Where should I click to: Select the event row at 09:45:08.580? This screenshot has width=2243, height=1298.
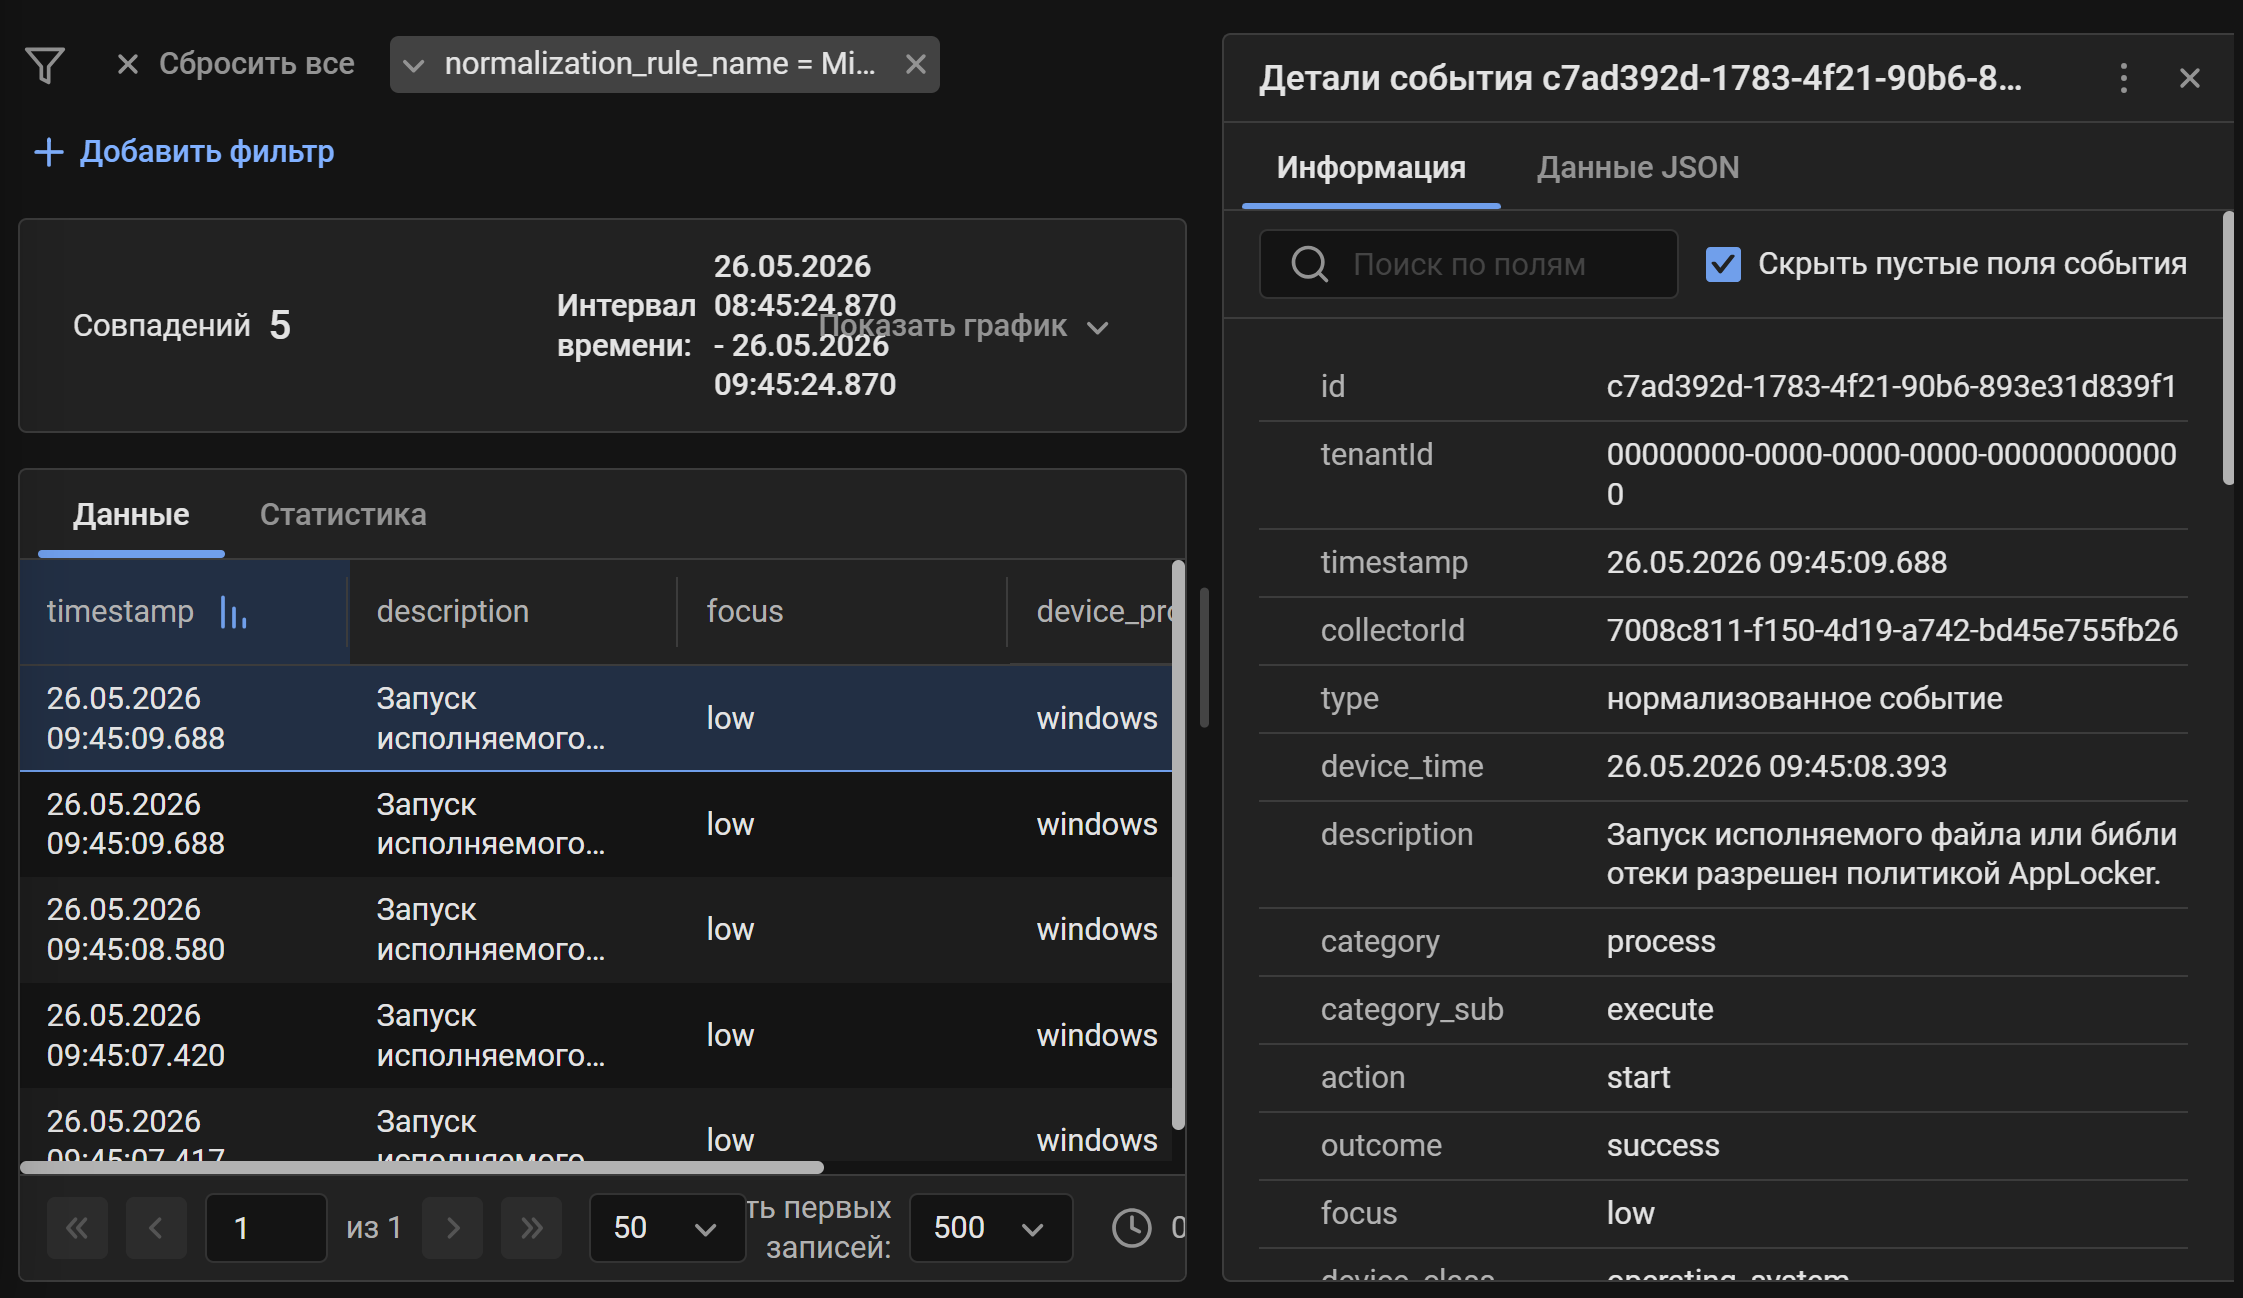pos(596,929)
